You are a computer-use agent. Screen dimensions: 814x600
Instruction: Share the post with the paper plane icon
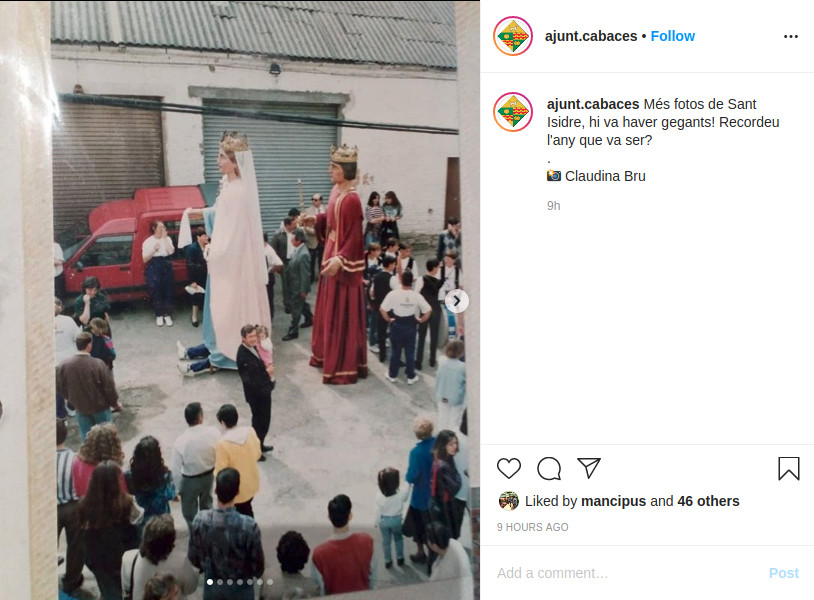(x=589, y=468)
